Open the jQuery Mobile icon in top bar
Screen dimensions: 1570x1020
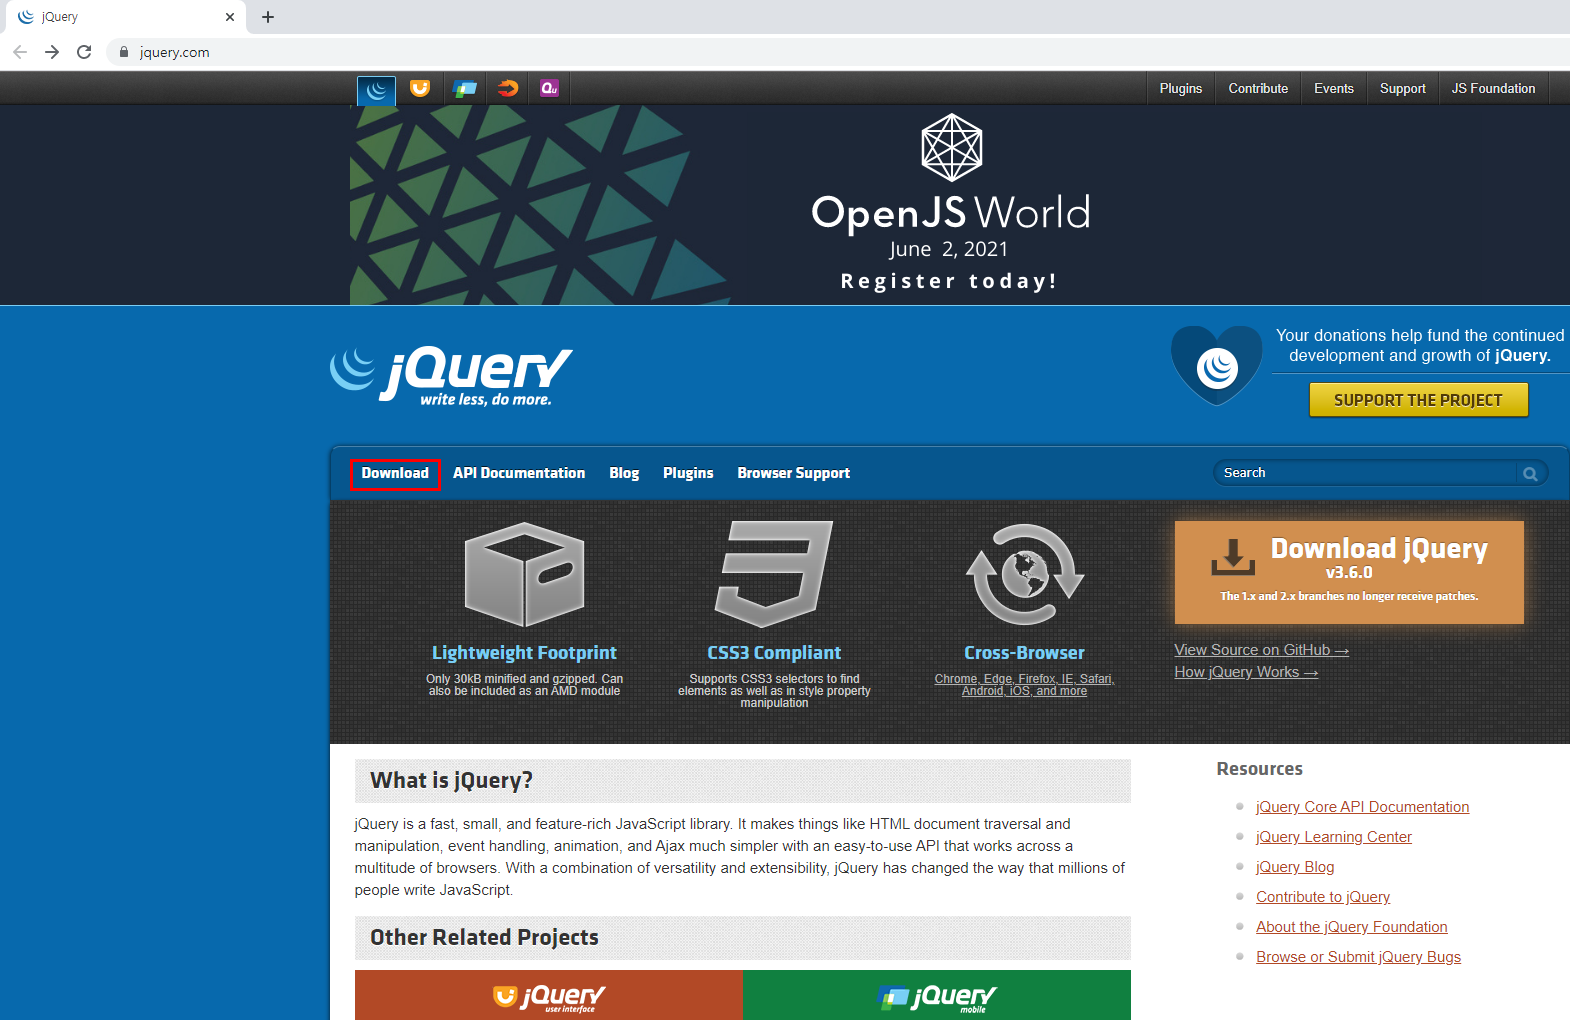[x=464, y=88]
